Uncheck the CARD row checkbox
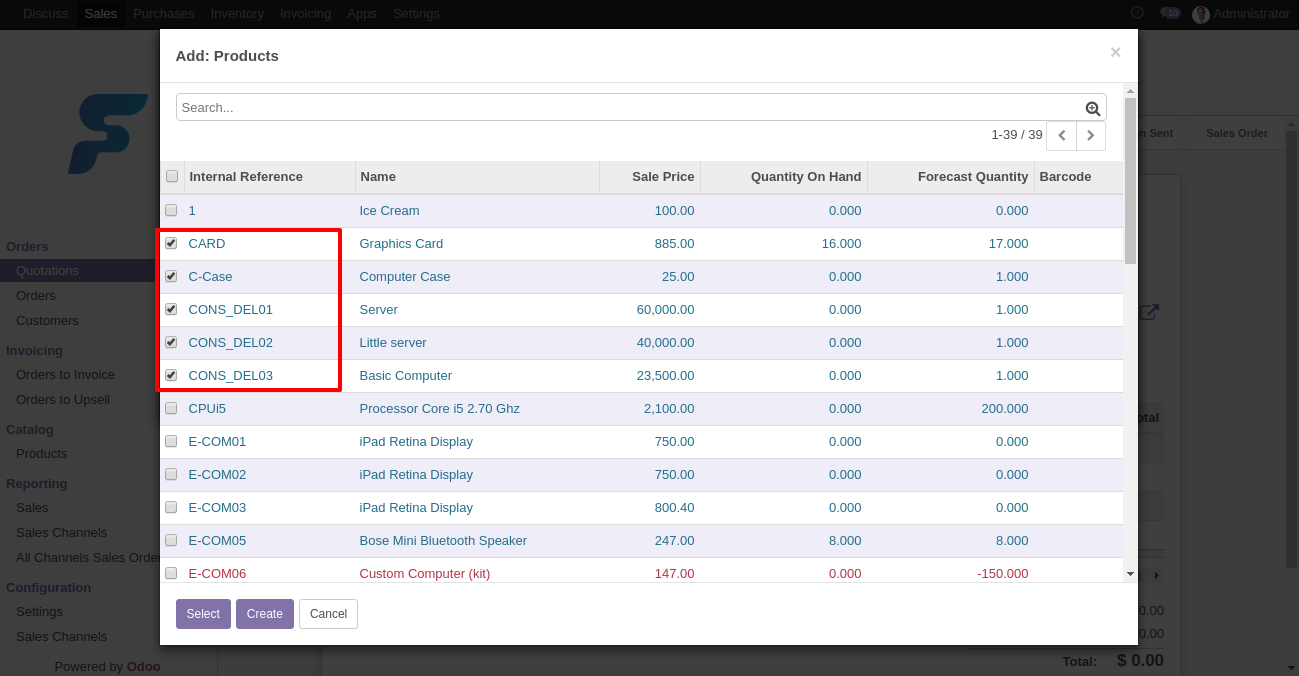Image resolution: width=1299 pixels, height=676 pixels. tap(171, 243)
